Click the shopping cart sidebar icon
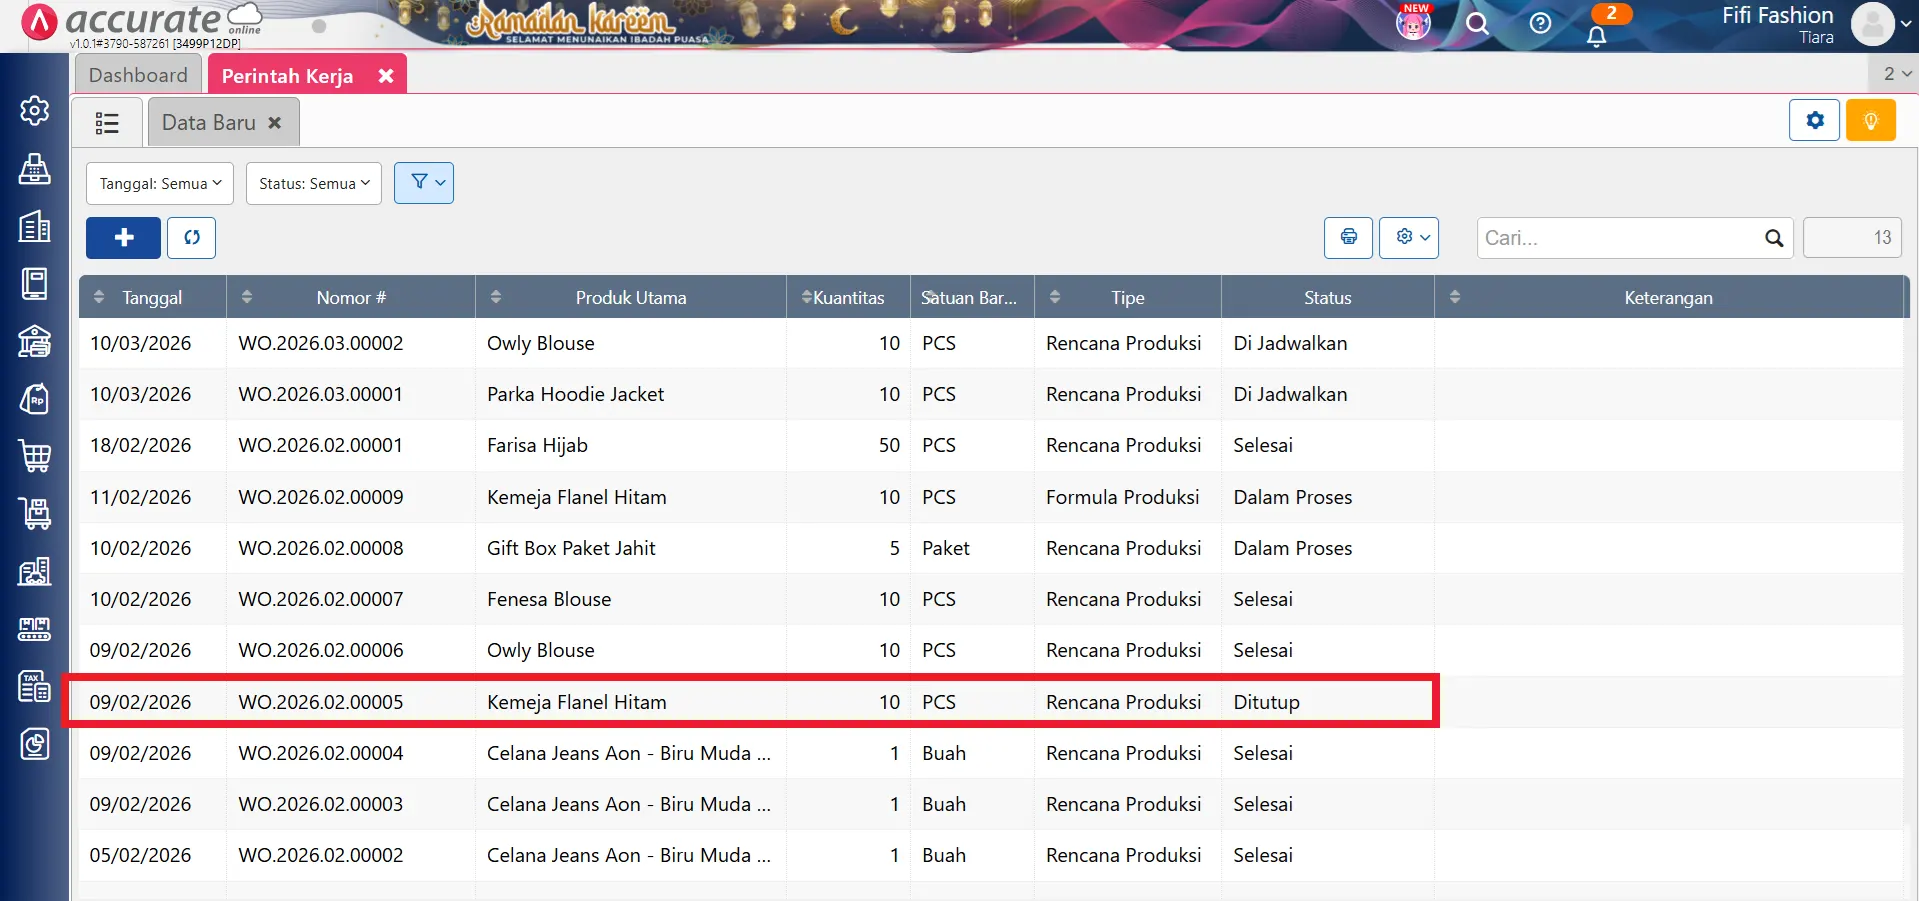Image resolution: width=1919 pixels, height=901 pixels. tap(35, 456)
